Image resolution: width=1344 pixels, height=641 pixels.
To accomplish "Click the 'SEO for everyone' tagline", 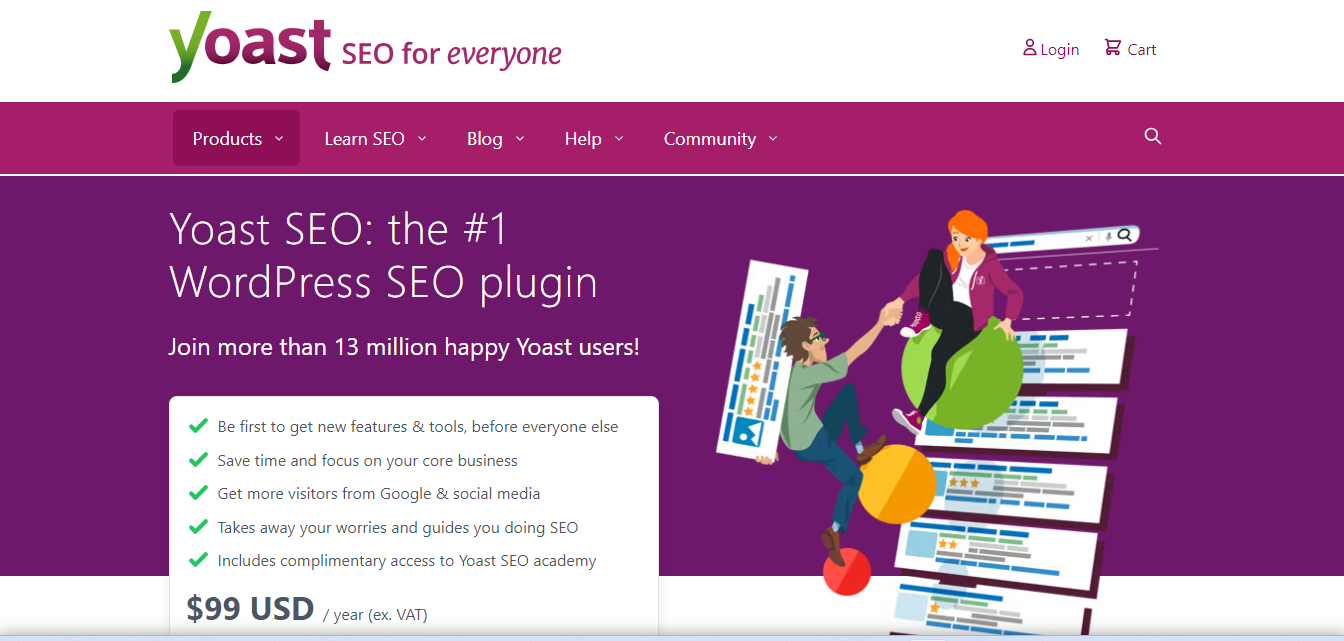I will (451, 53).
